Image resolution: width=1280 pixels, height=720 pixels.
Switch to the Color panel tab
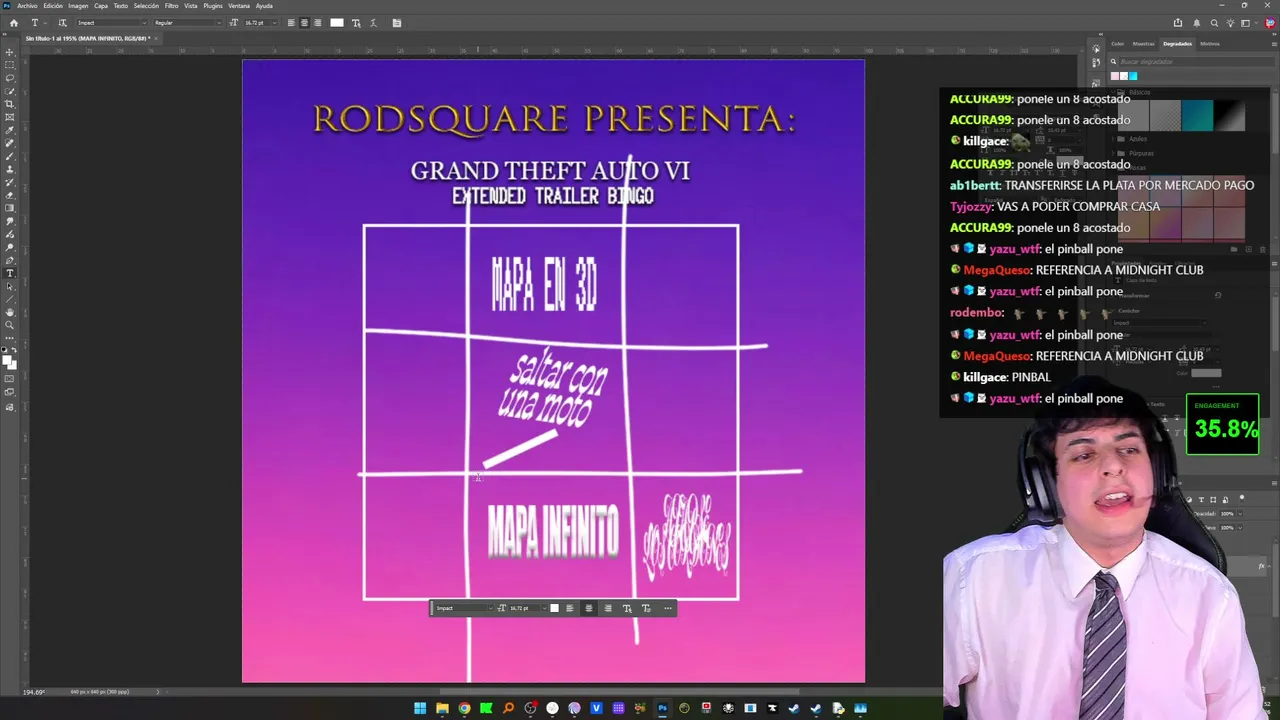pos(1118,44)
